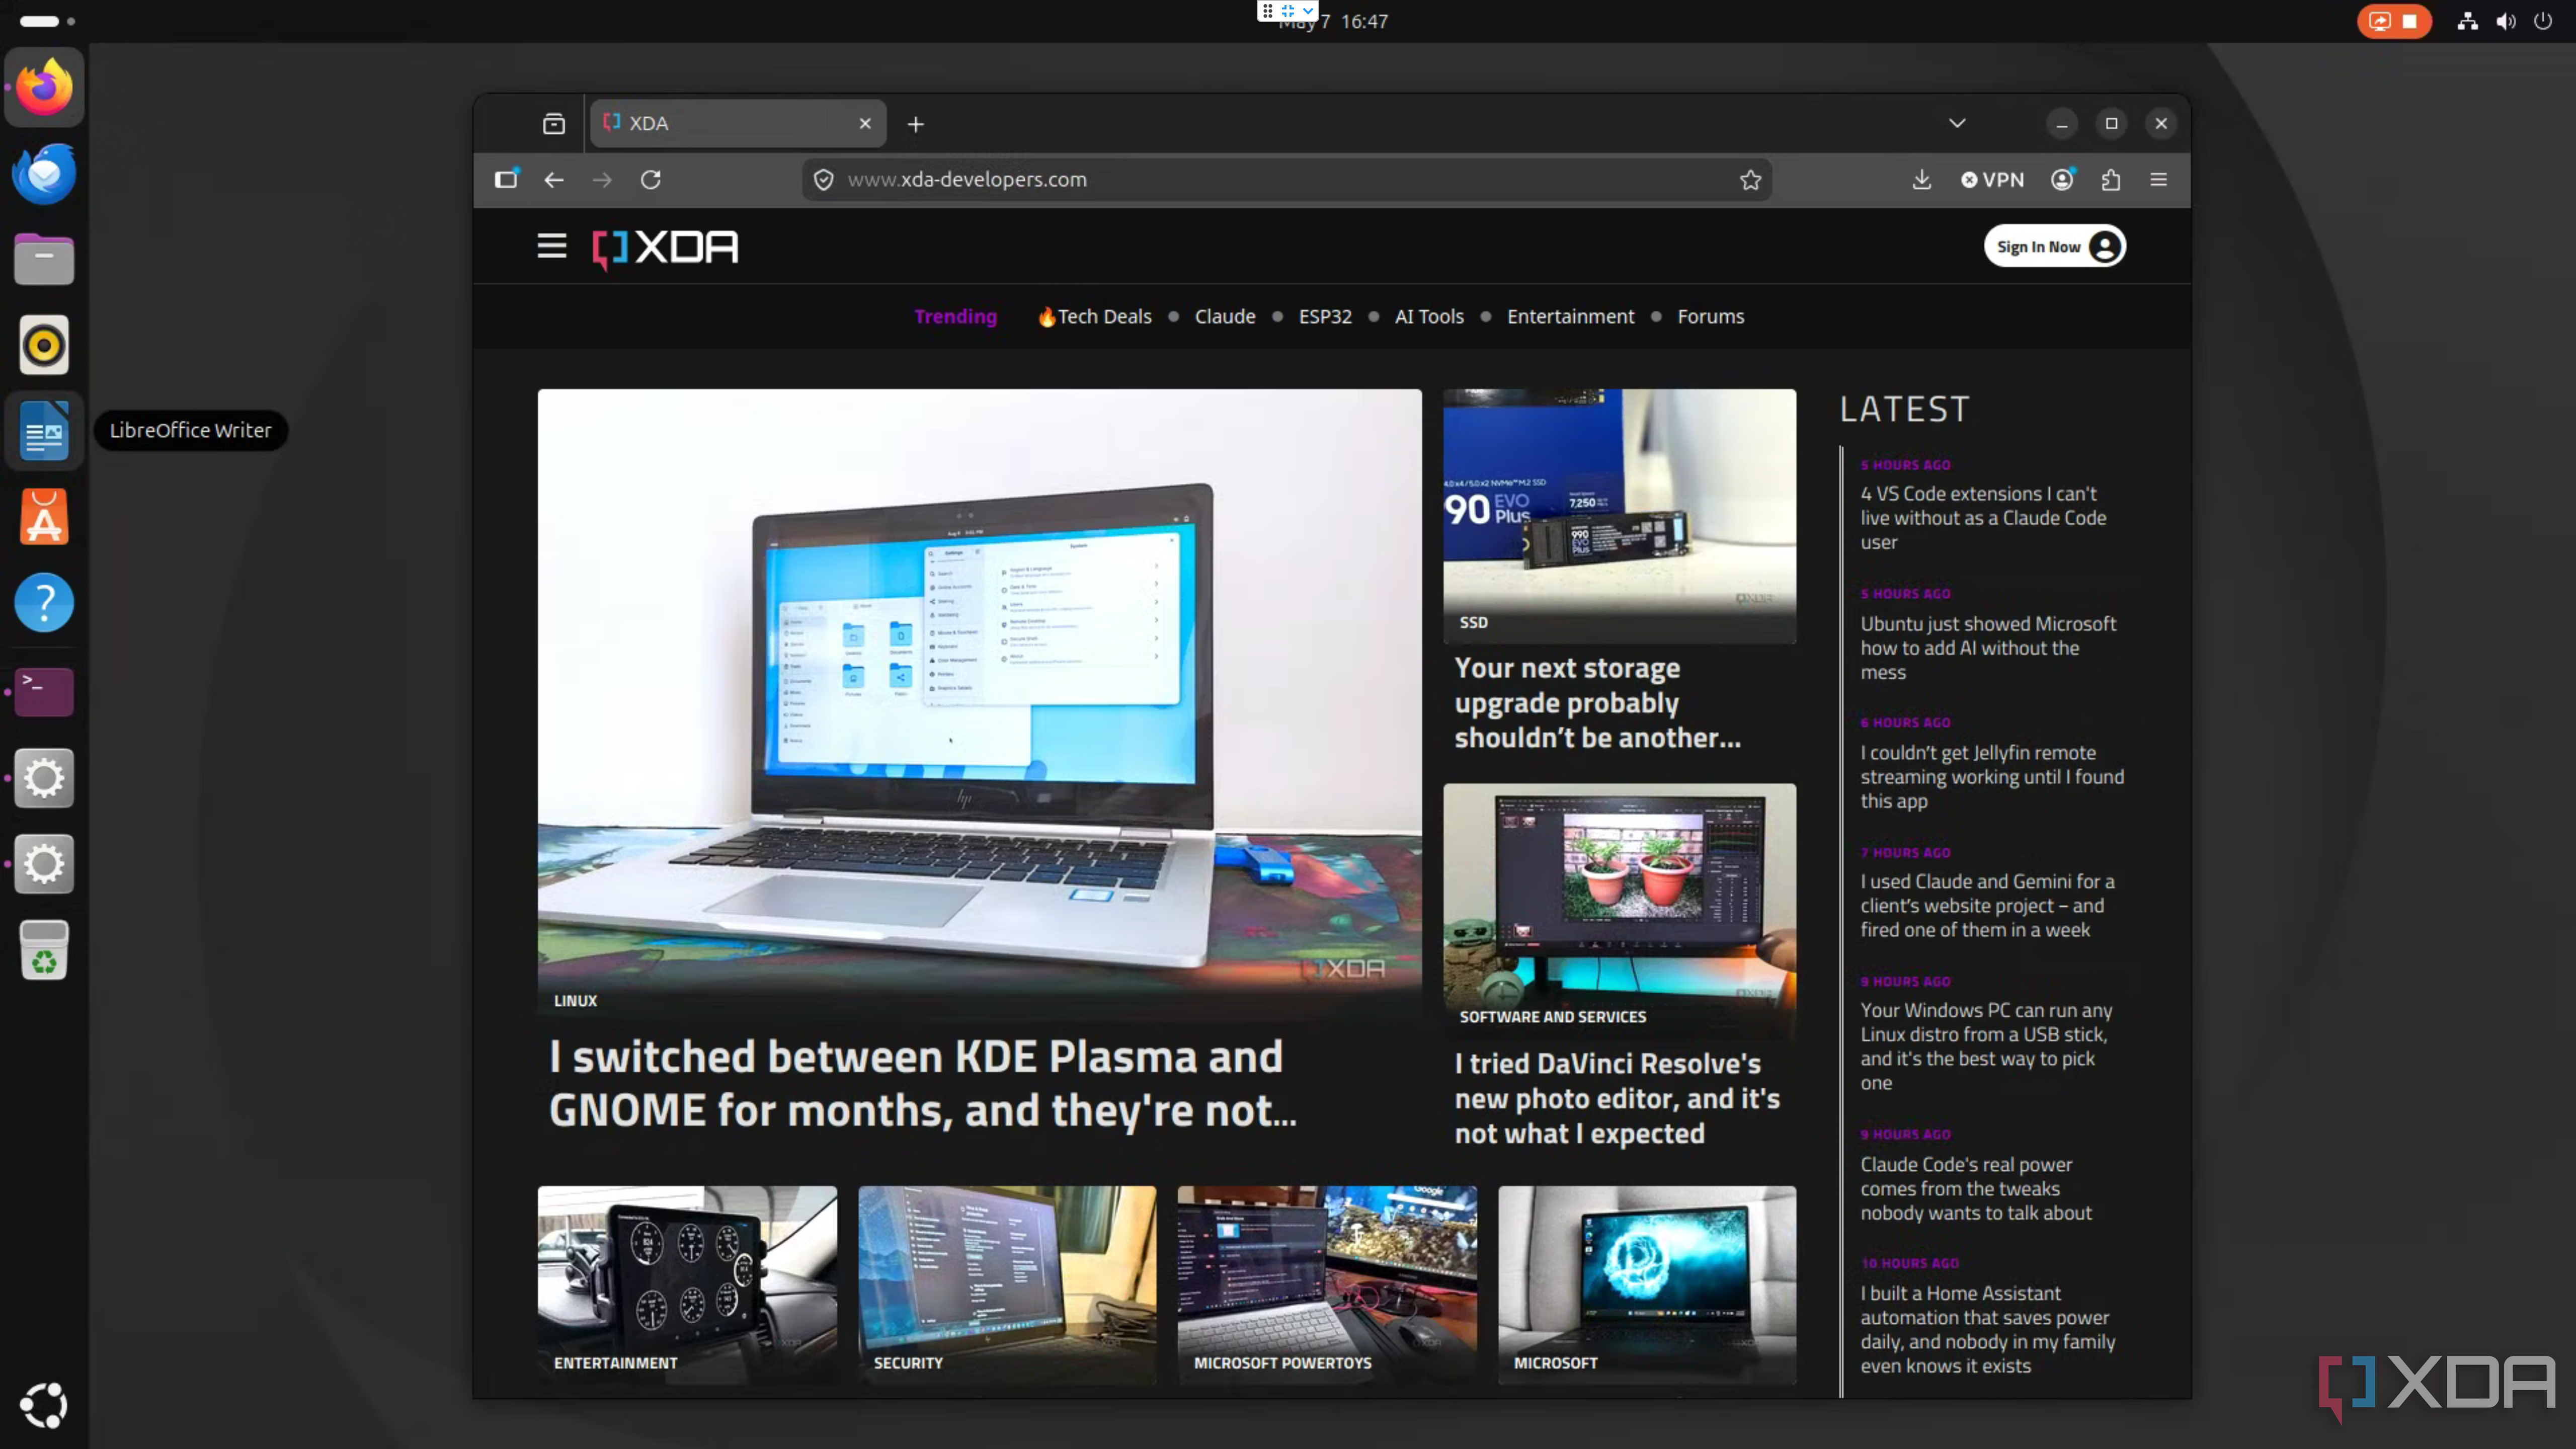Stop screen recording in top bar
This screenshot has height=1449, width=2576.
pyautogui.click(x=2394, y=21)
